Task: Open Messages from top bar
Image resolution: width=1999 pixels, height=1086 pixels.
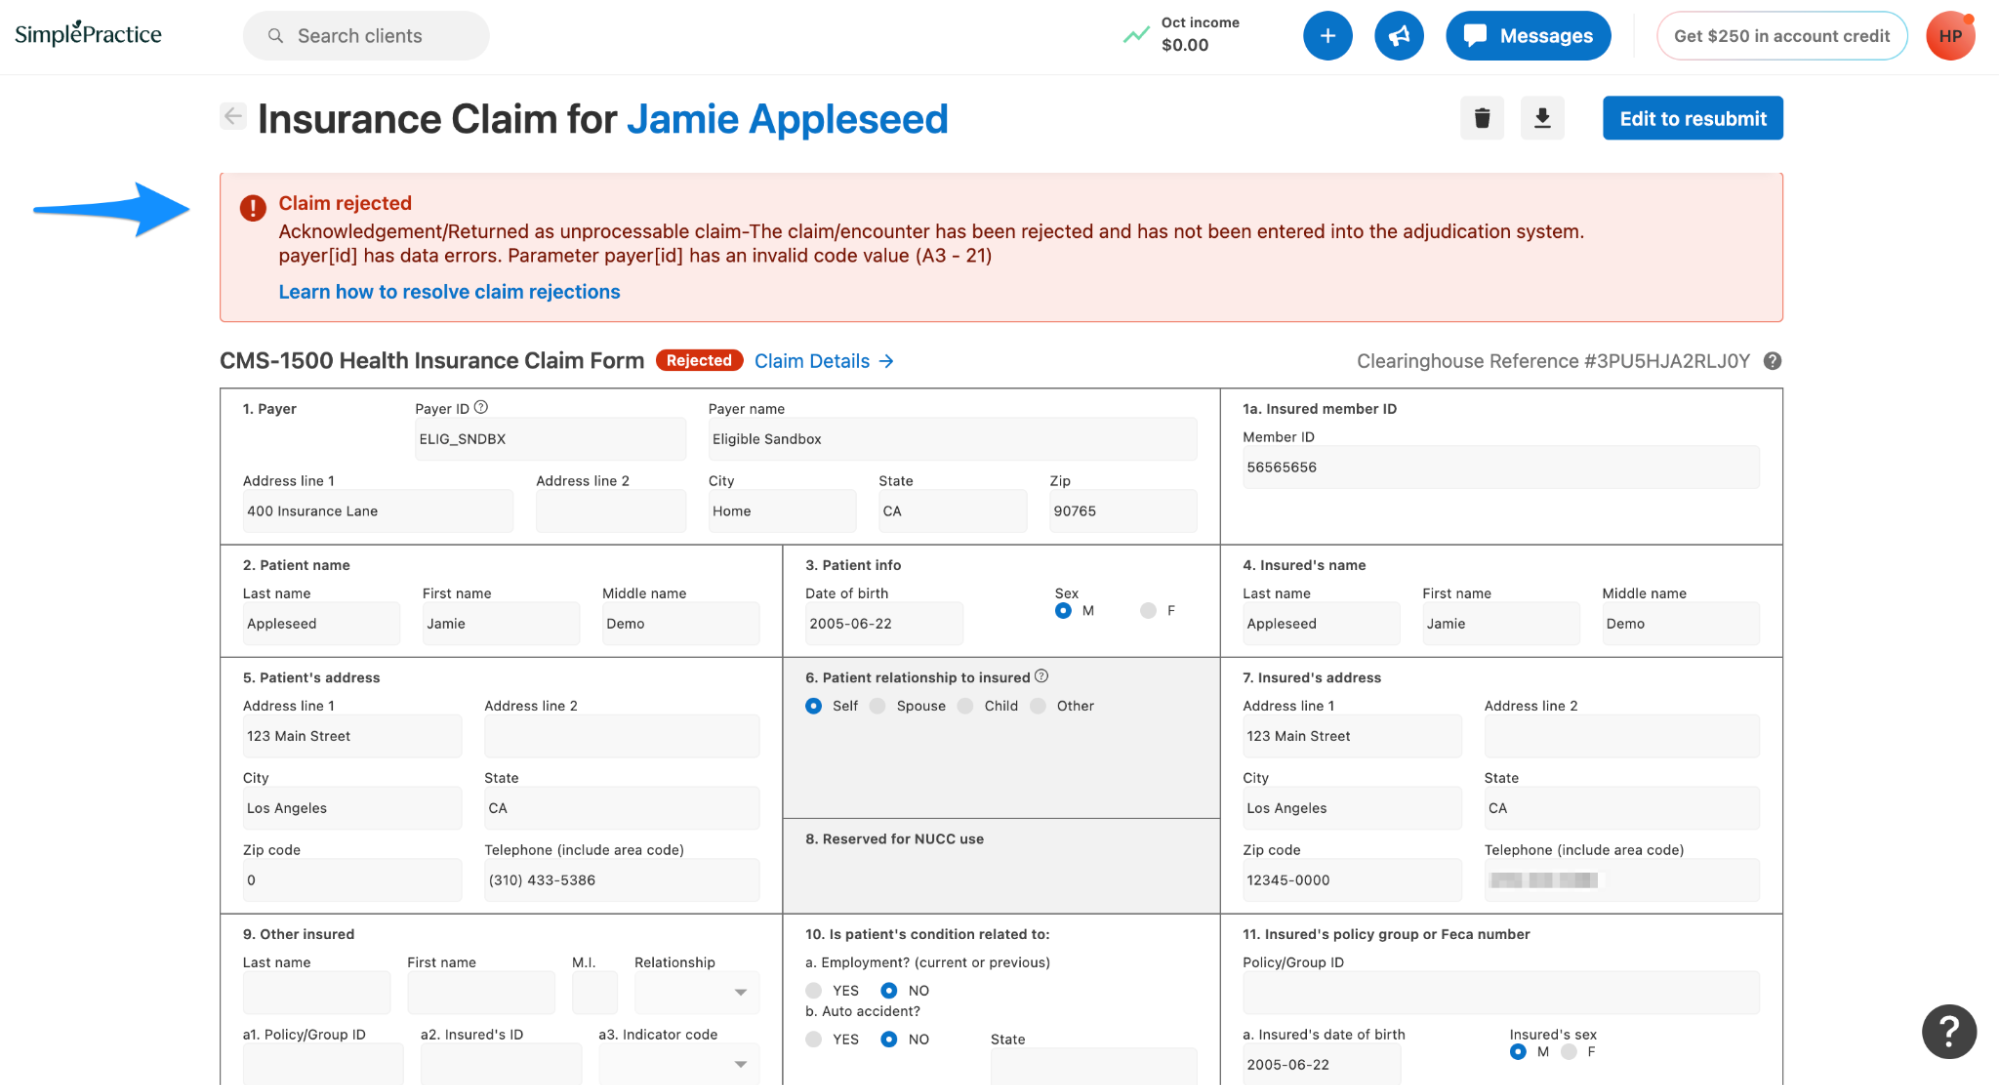Action: [x=1527, y=36]
